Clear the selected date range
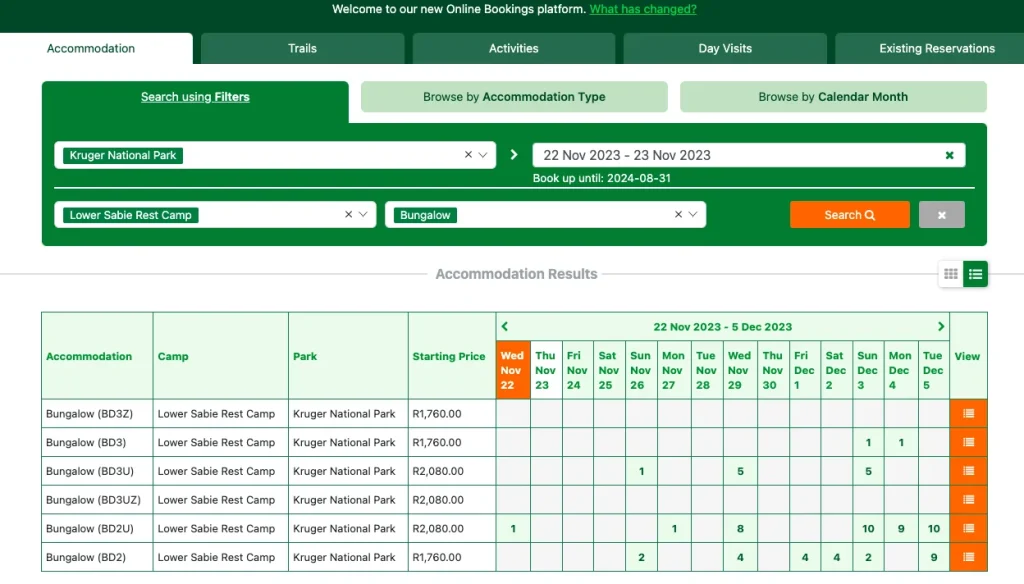Viewport: 1024px width, 584px height. [950, 155]
